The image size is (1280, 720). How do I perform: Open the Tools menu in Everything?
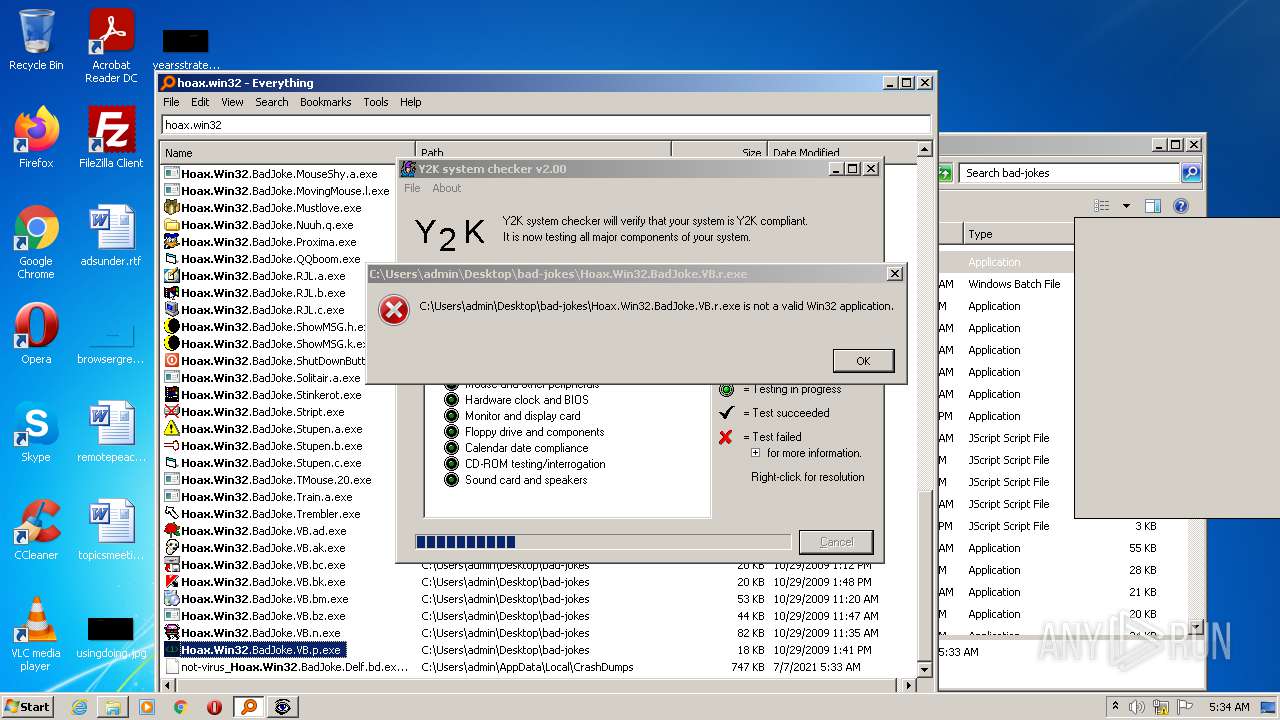pyautogui.click(x=376, y=102)
